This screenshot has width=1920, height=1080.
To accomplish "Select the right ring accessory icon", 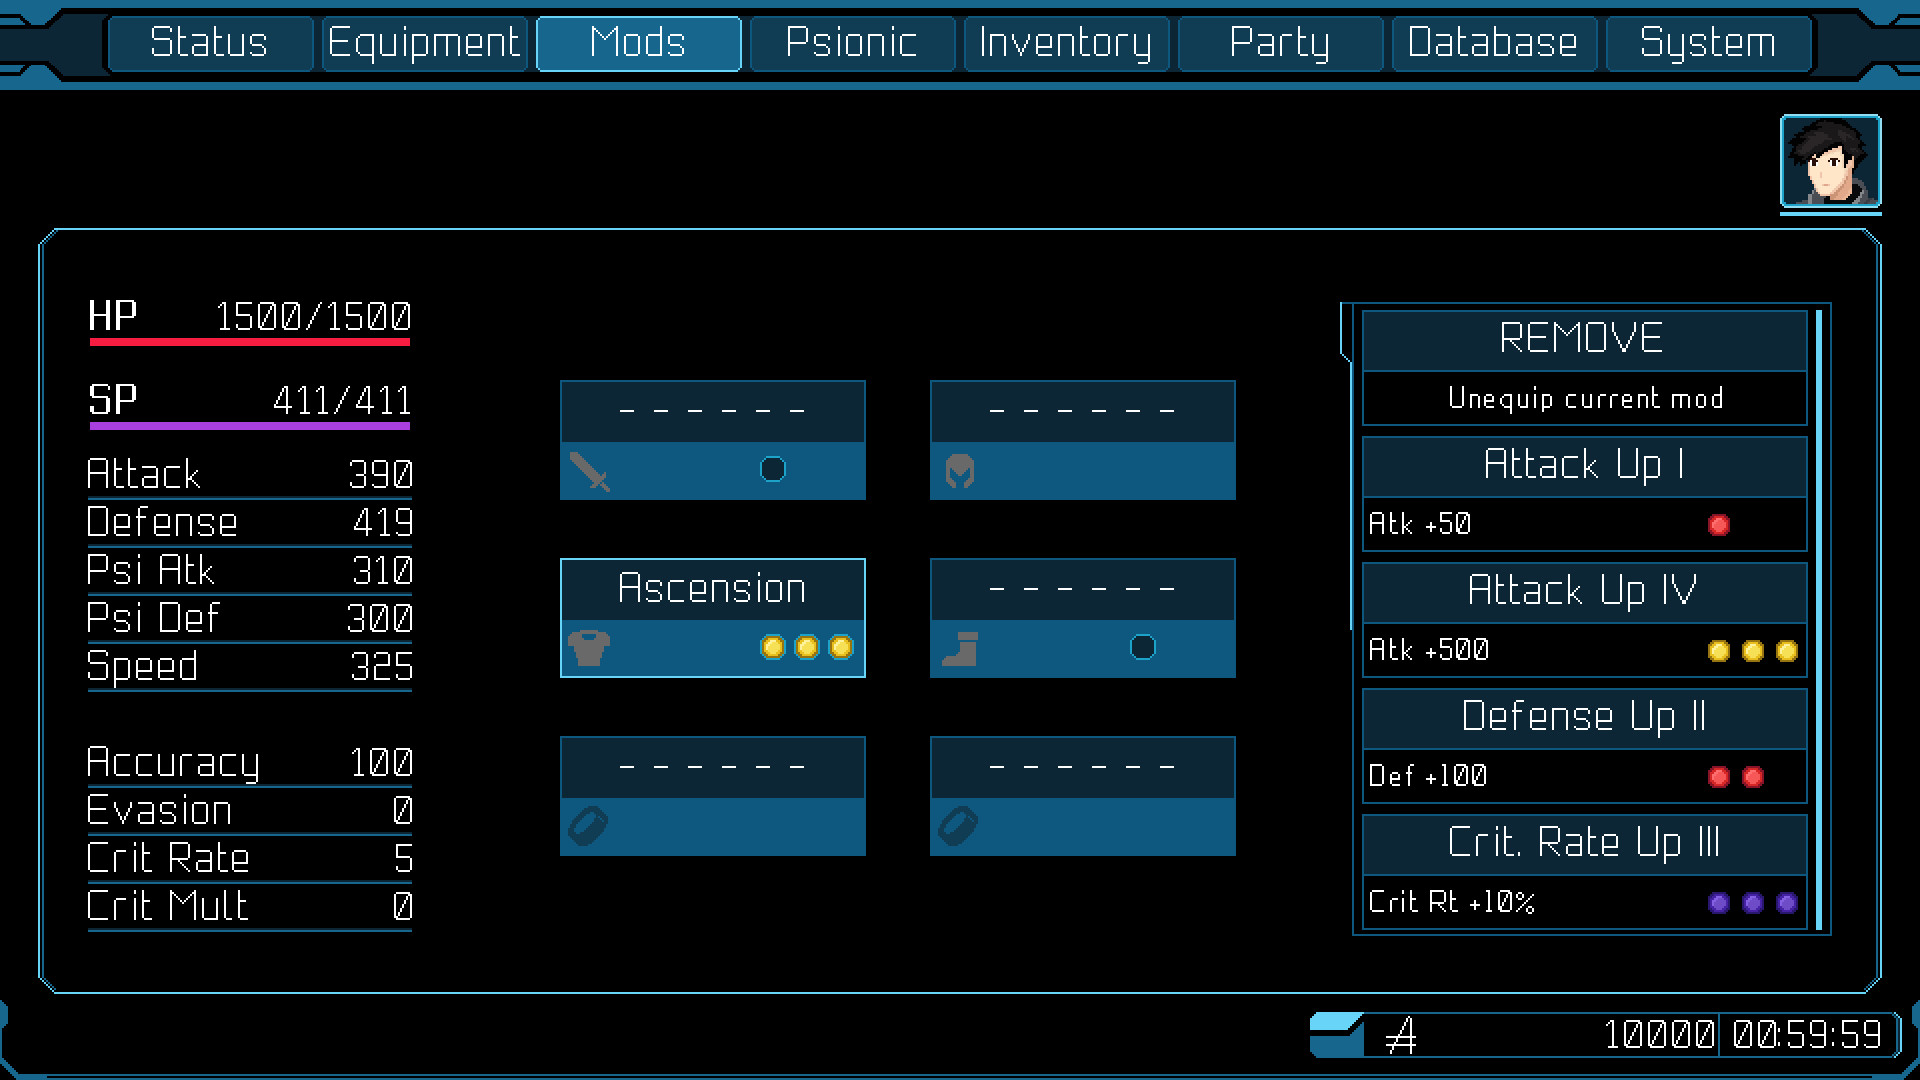I will pyautogui.click(x=958, y=826).
